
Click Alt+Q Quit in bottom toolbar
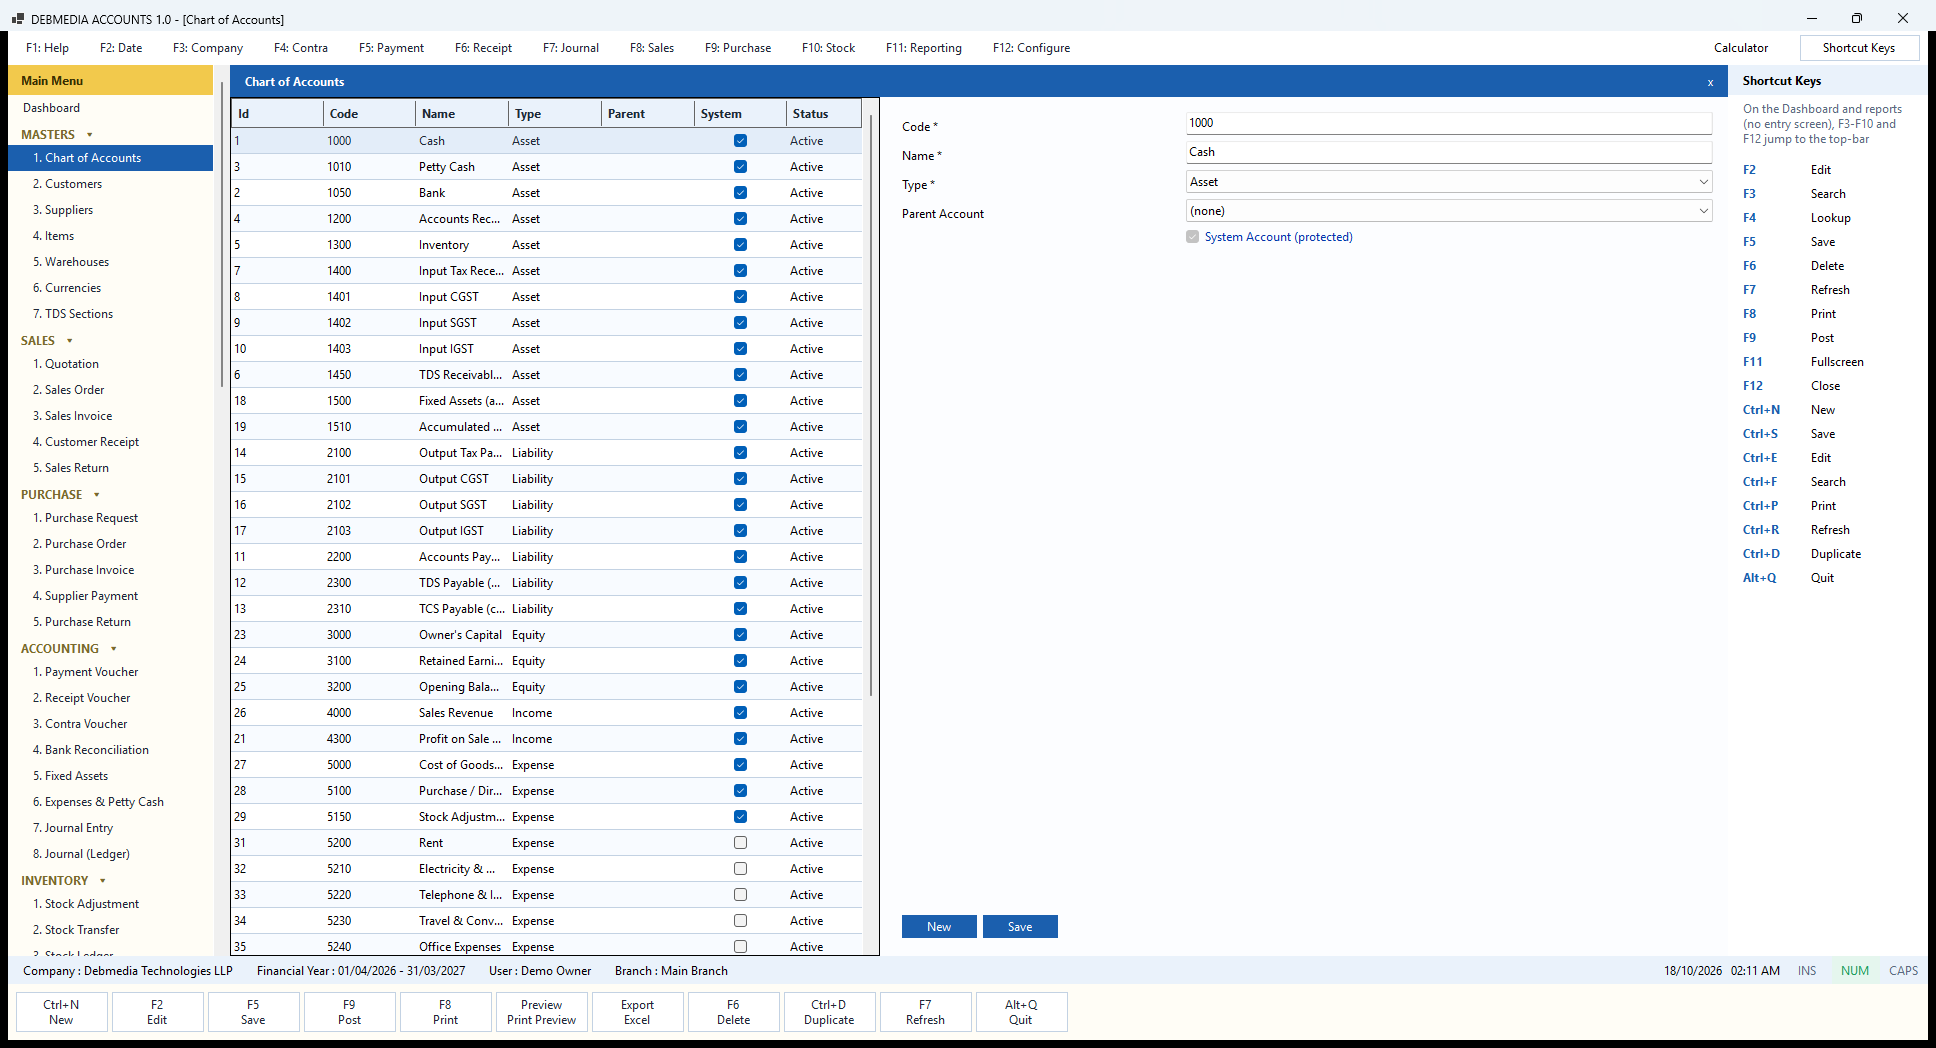[1021, 1012]
